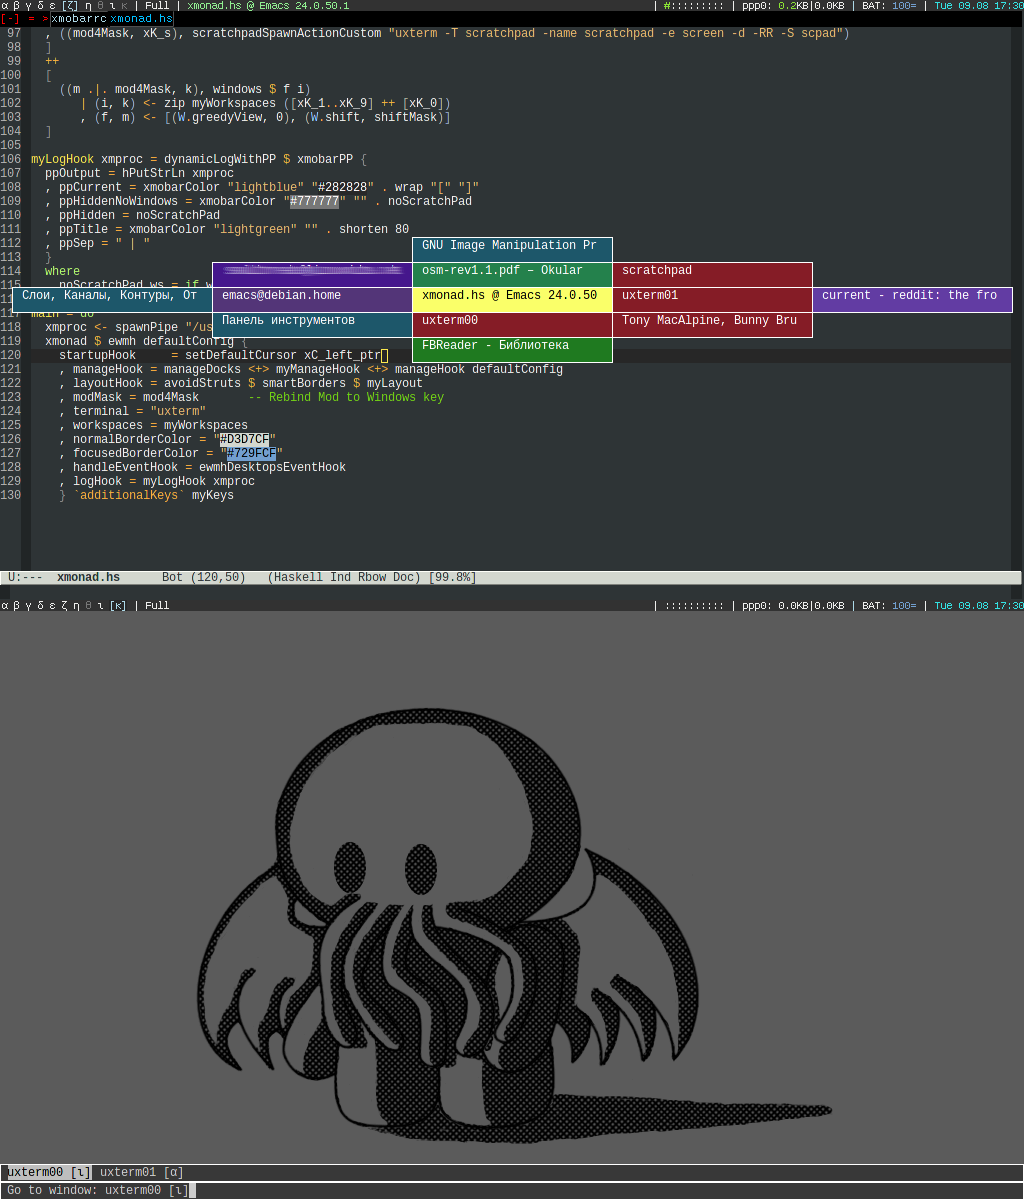Click the 'workspaces = myWorkspaces' line
Screen dimensions: 1024x1200
(153, 425)
